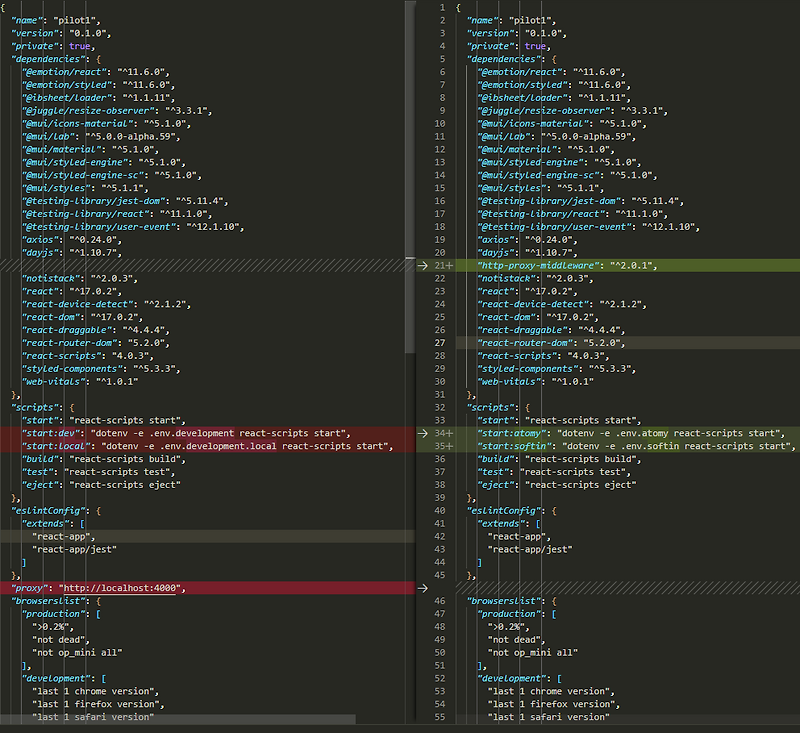This screenshot has width=800, height=733.
Task: Click line number 36 in the gutter
Action: point(440,459)
